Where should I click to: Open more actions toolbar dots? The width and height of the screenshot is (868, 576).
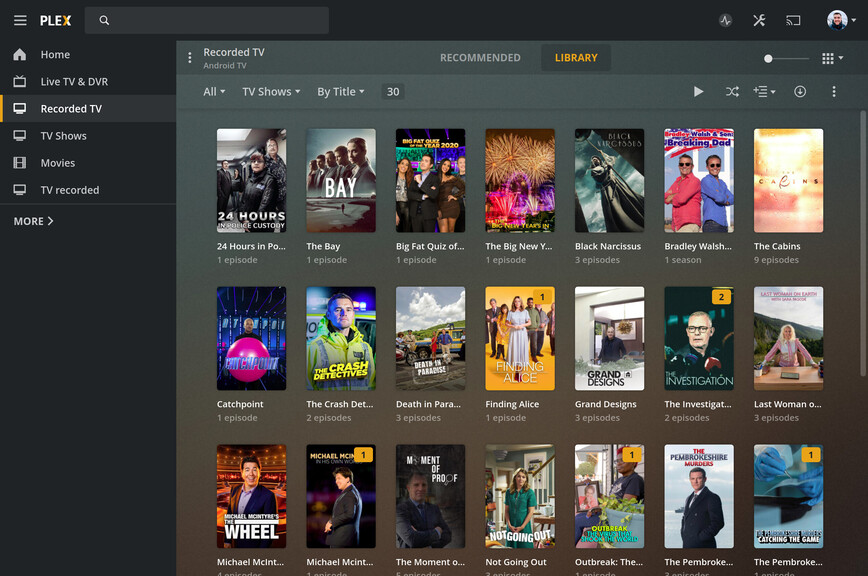(x=834, y=92)
